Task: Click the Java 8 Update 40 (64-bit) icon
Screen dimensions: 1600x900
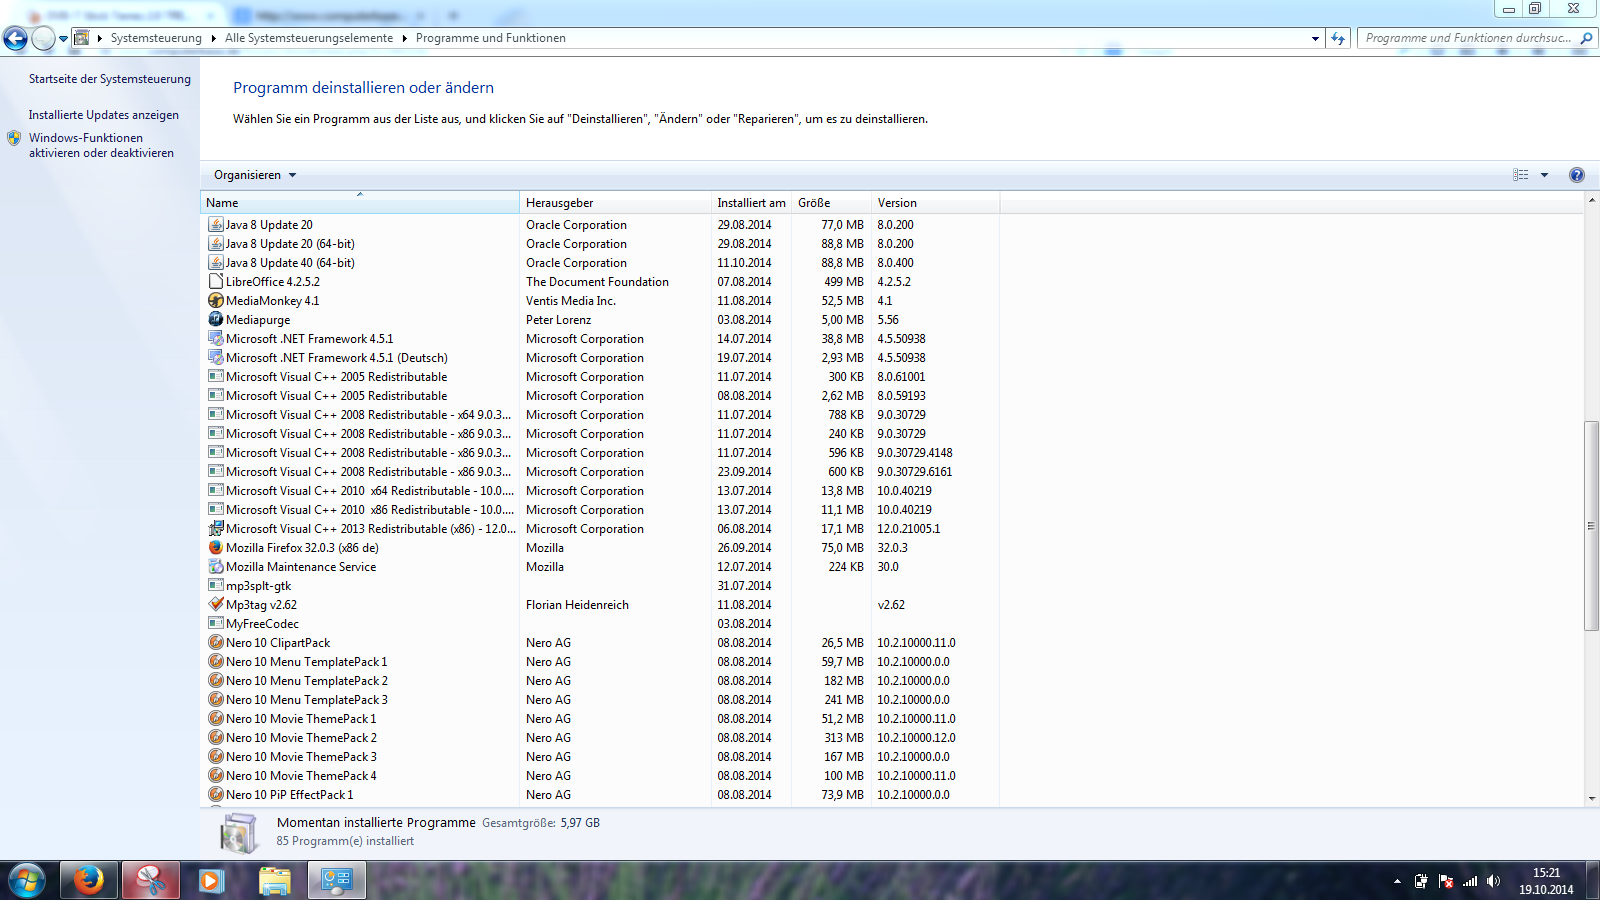Action: pos(216,263)
